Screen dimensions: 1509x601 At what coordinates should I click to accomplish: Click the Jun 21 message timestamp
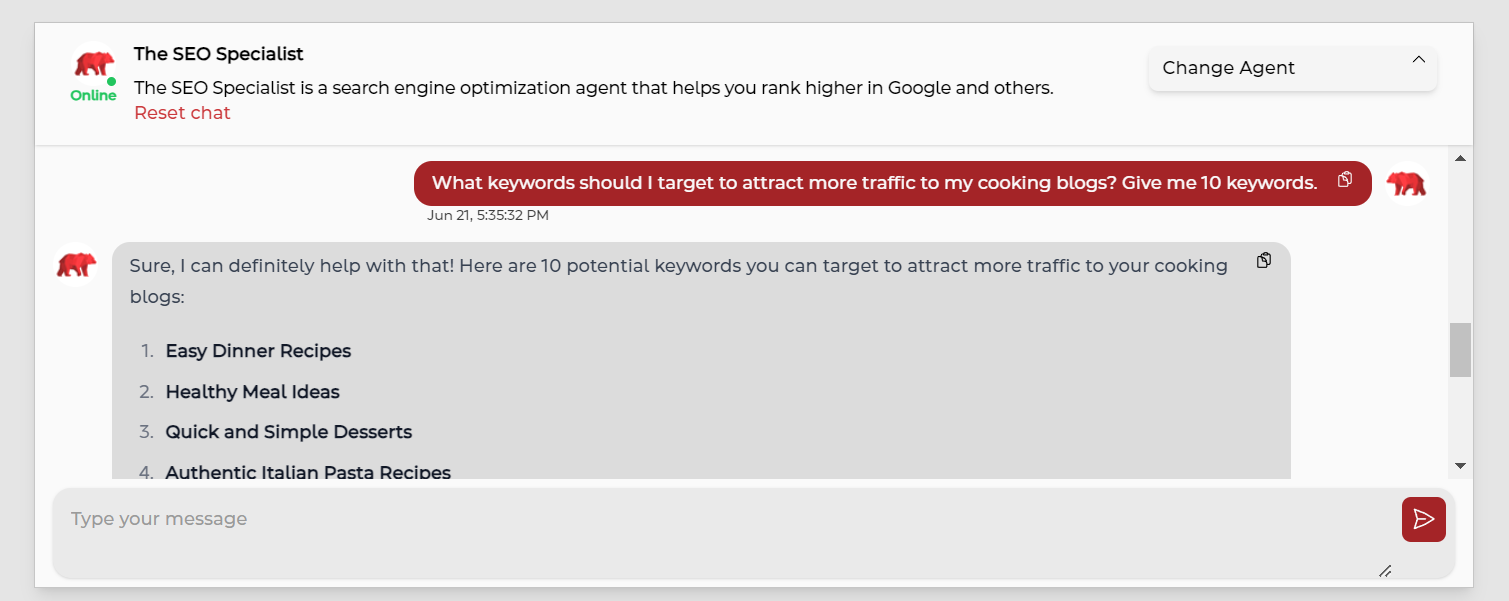[x=488, y=215]
